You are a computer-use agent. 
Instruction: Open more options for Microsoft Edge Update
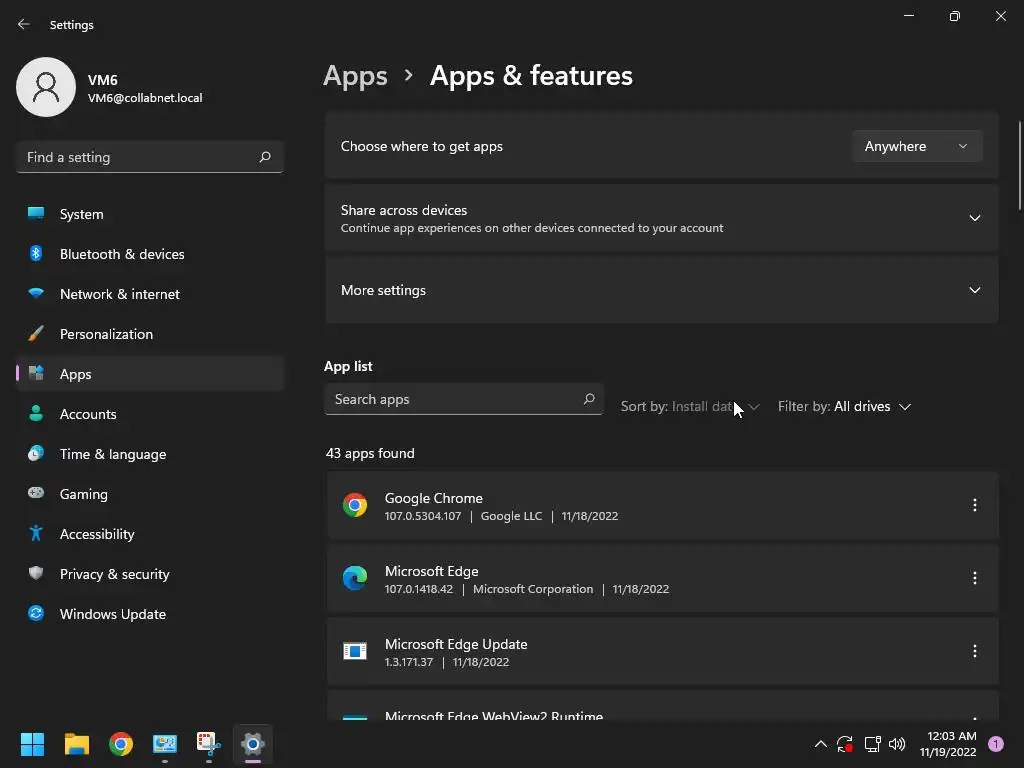click(x=974, y=651)
